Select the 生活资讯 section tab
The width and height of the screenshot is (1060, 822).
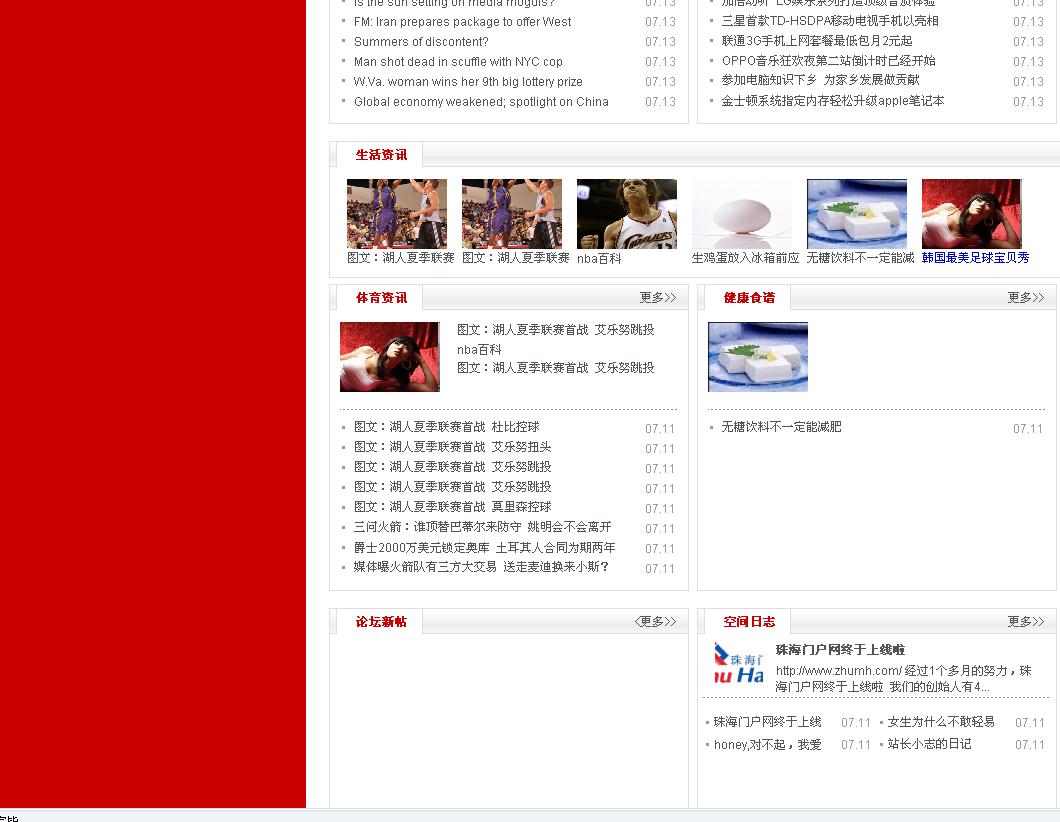(381, 155)
